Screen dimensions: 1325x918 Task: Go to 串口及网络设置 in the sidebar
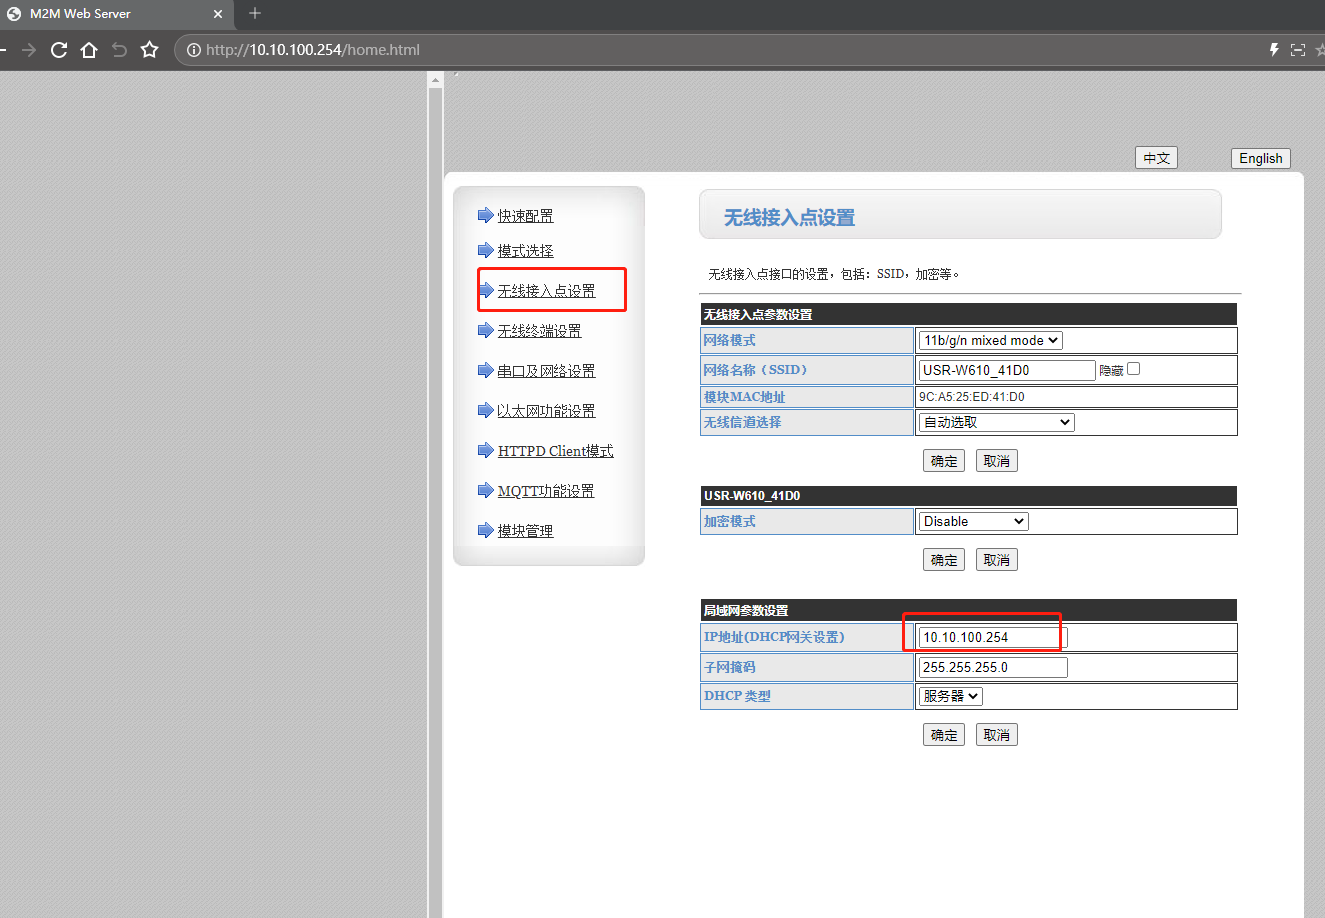(546, 371)
